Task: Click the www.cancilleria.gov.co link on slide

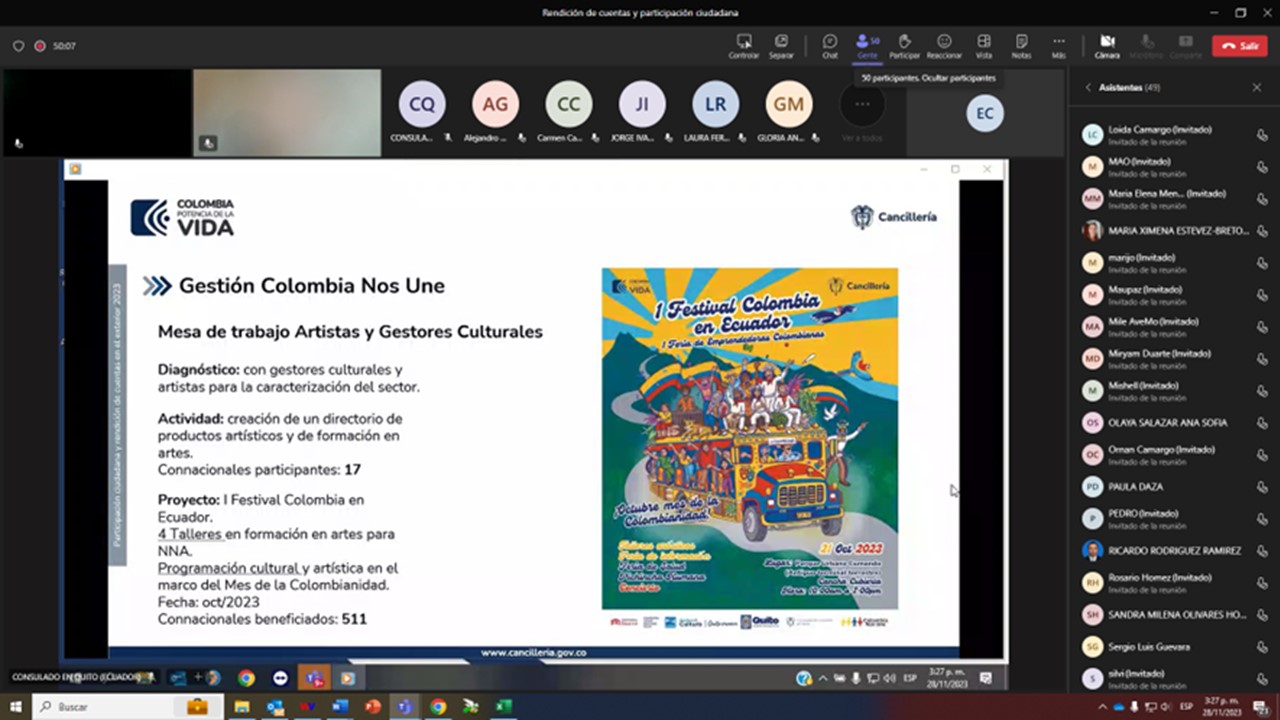Action: (x=533, y=653)
